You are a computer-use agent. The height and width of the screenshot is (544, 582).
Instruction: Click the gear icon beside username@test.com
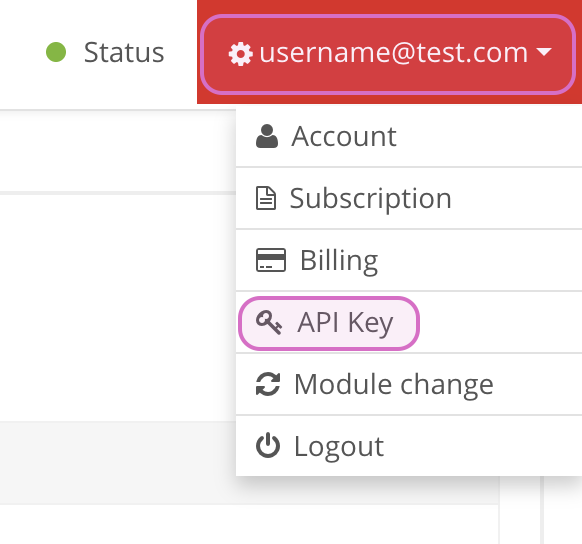241,54
